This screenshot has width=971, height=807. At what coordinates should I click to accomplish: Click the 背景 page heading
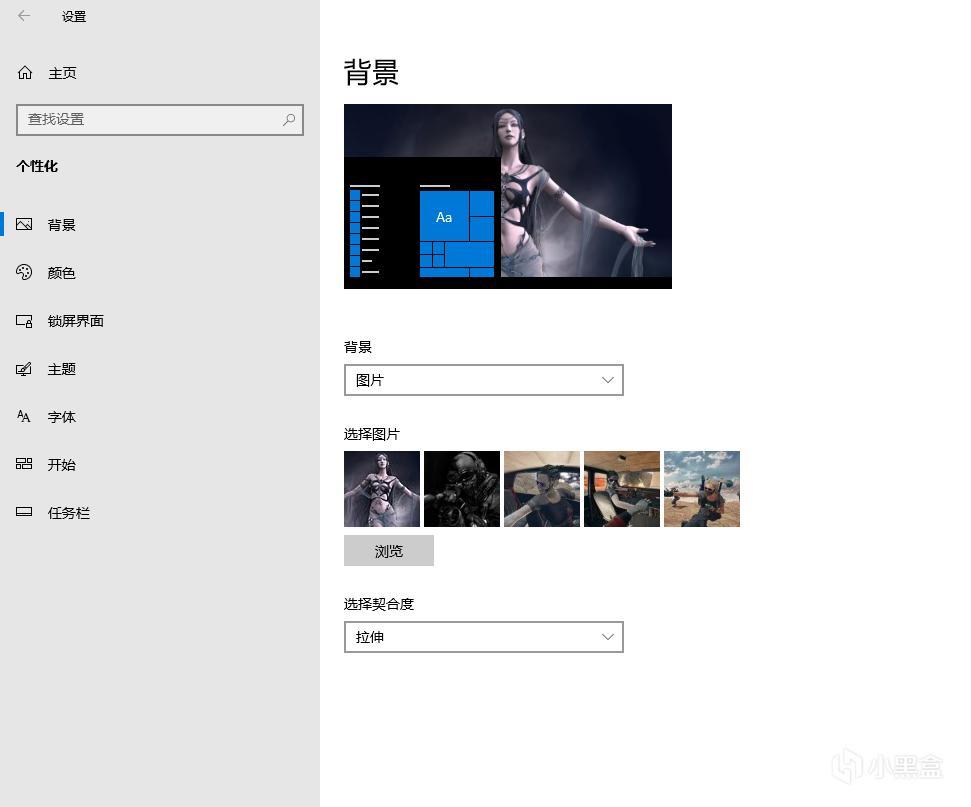coord(371,72)
